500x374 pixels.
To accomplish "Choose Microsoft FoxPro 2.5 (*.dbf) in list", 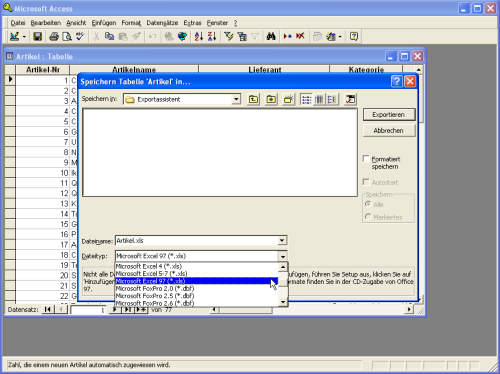I will pos(197,296).
